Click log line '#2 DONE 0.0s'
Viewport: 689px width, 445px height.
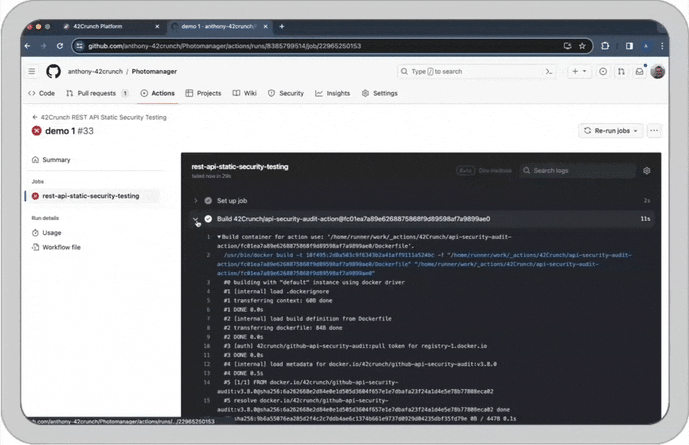tap(243, 337)
